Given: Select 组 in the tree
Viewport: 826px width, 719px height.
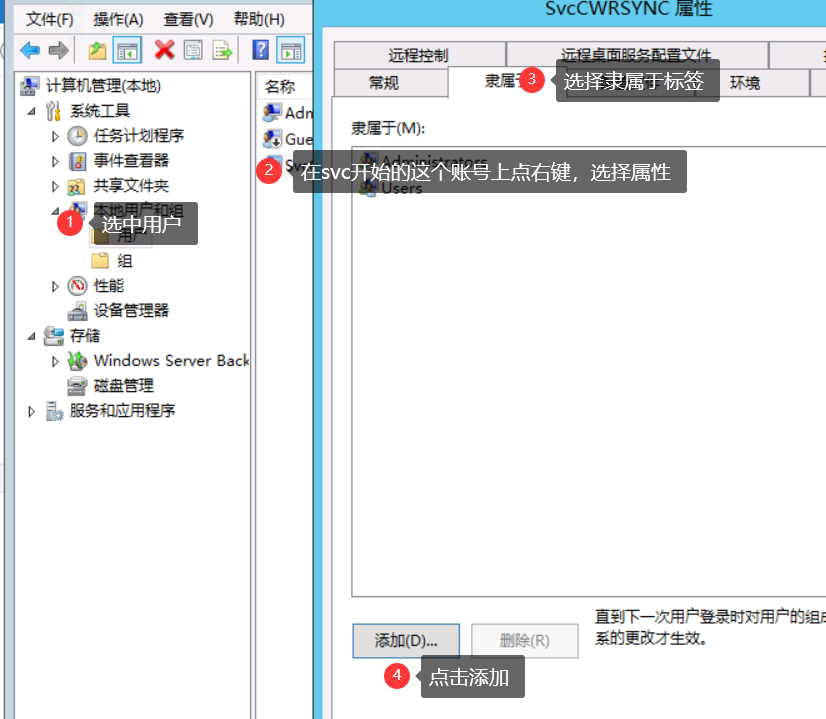Looking at the screenshot, I should 125,261.
